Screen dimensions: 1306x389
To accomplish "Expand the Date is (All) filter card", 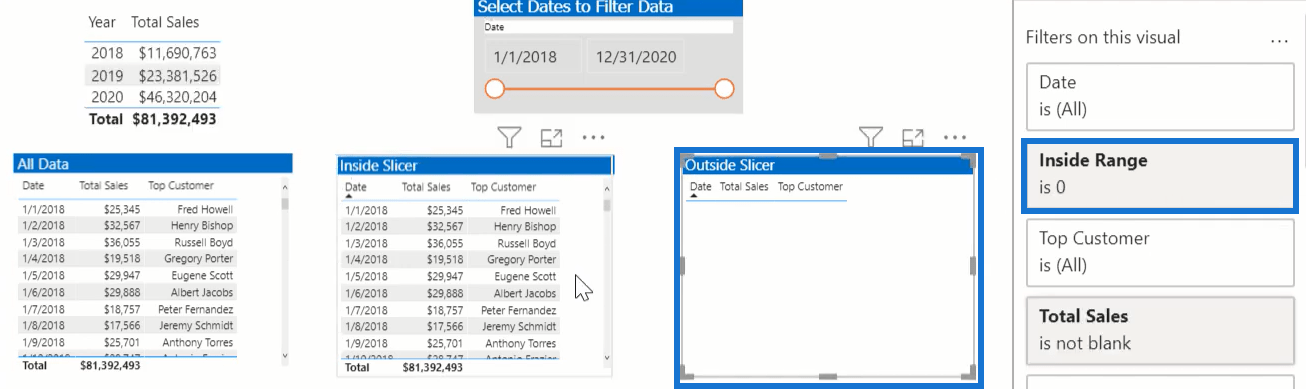I will [1160, 95].
